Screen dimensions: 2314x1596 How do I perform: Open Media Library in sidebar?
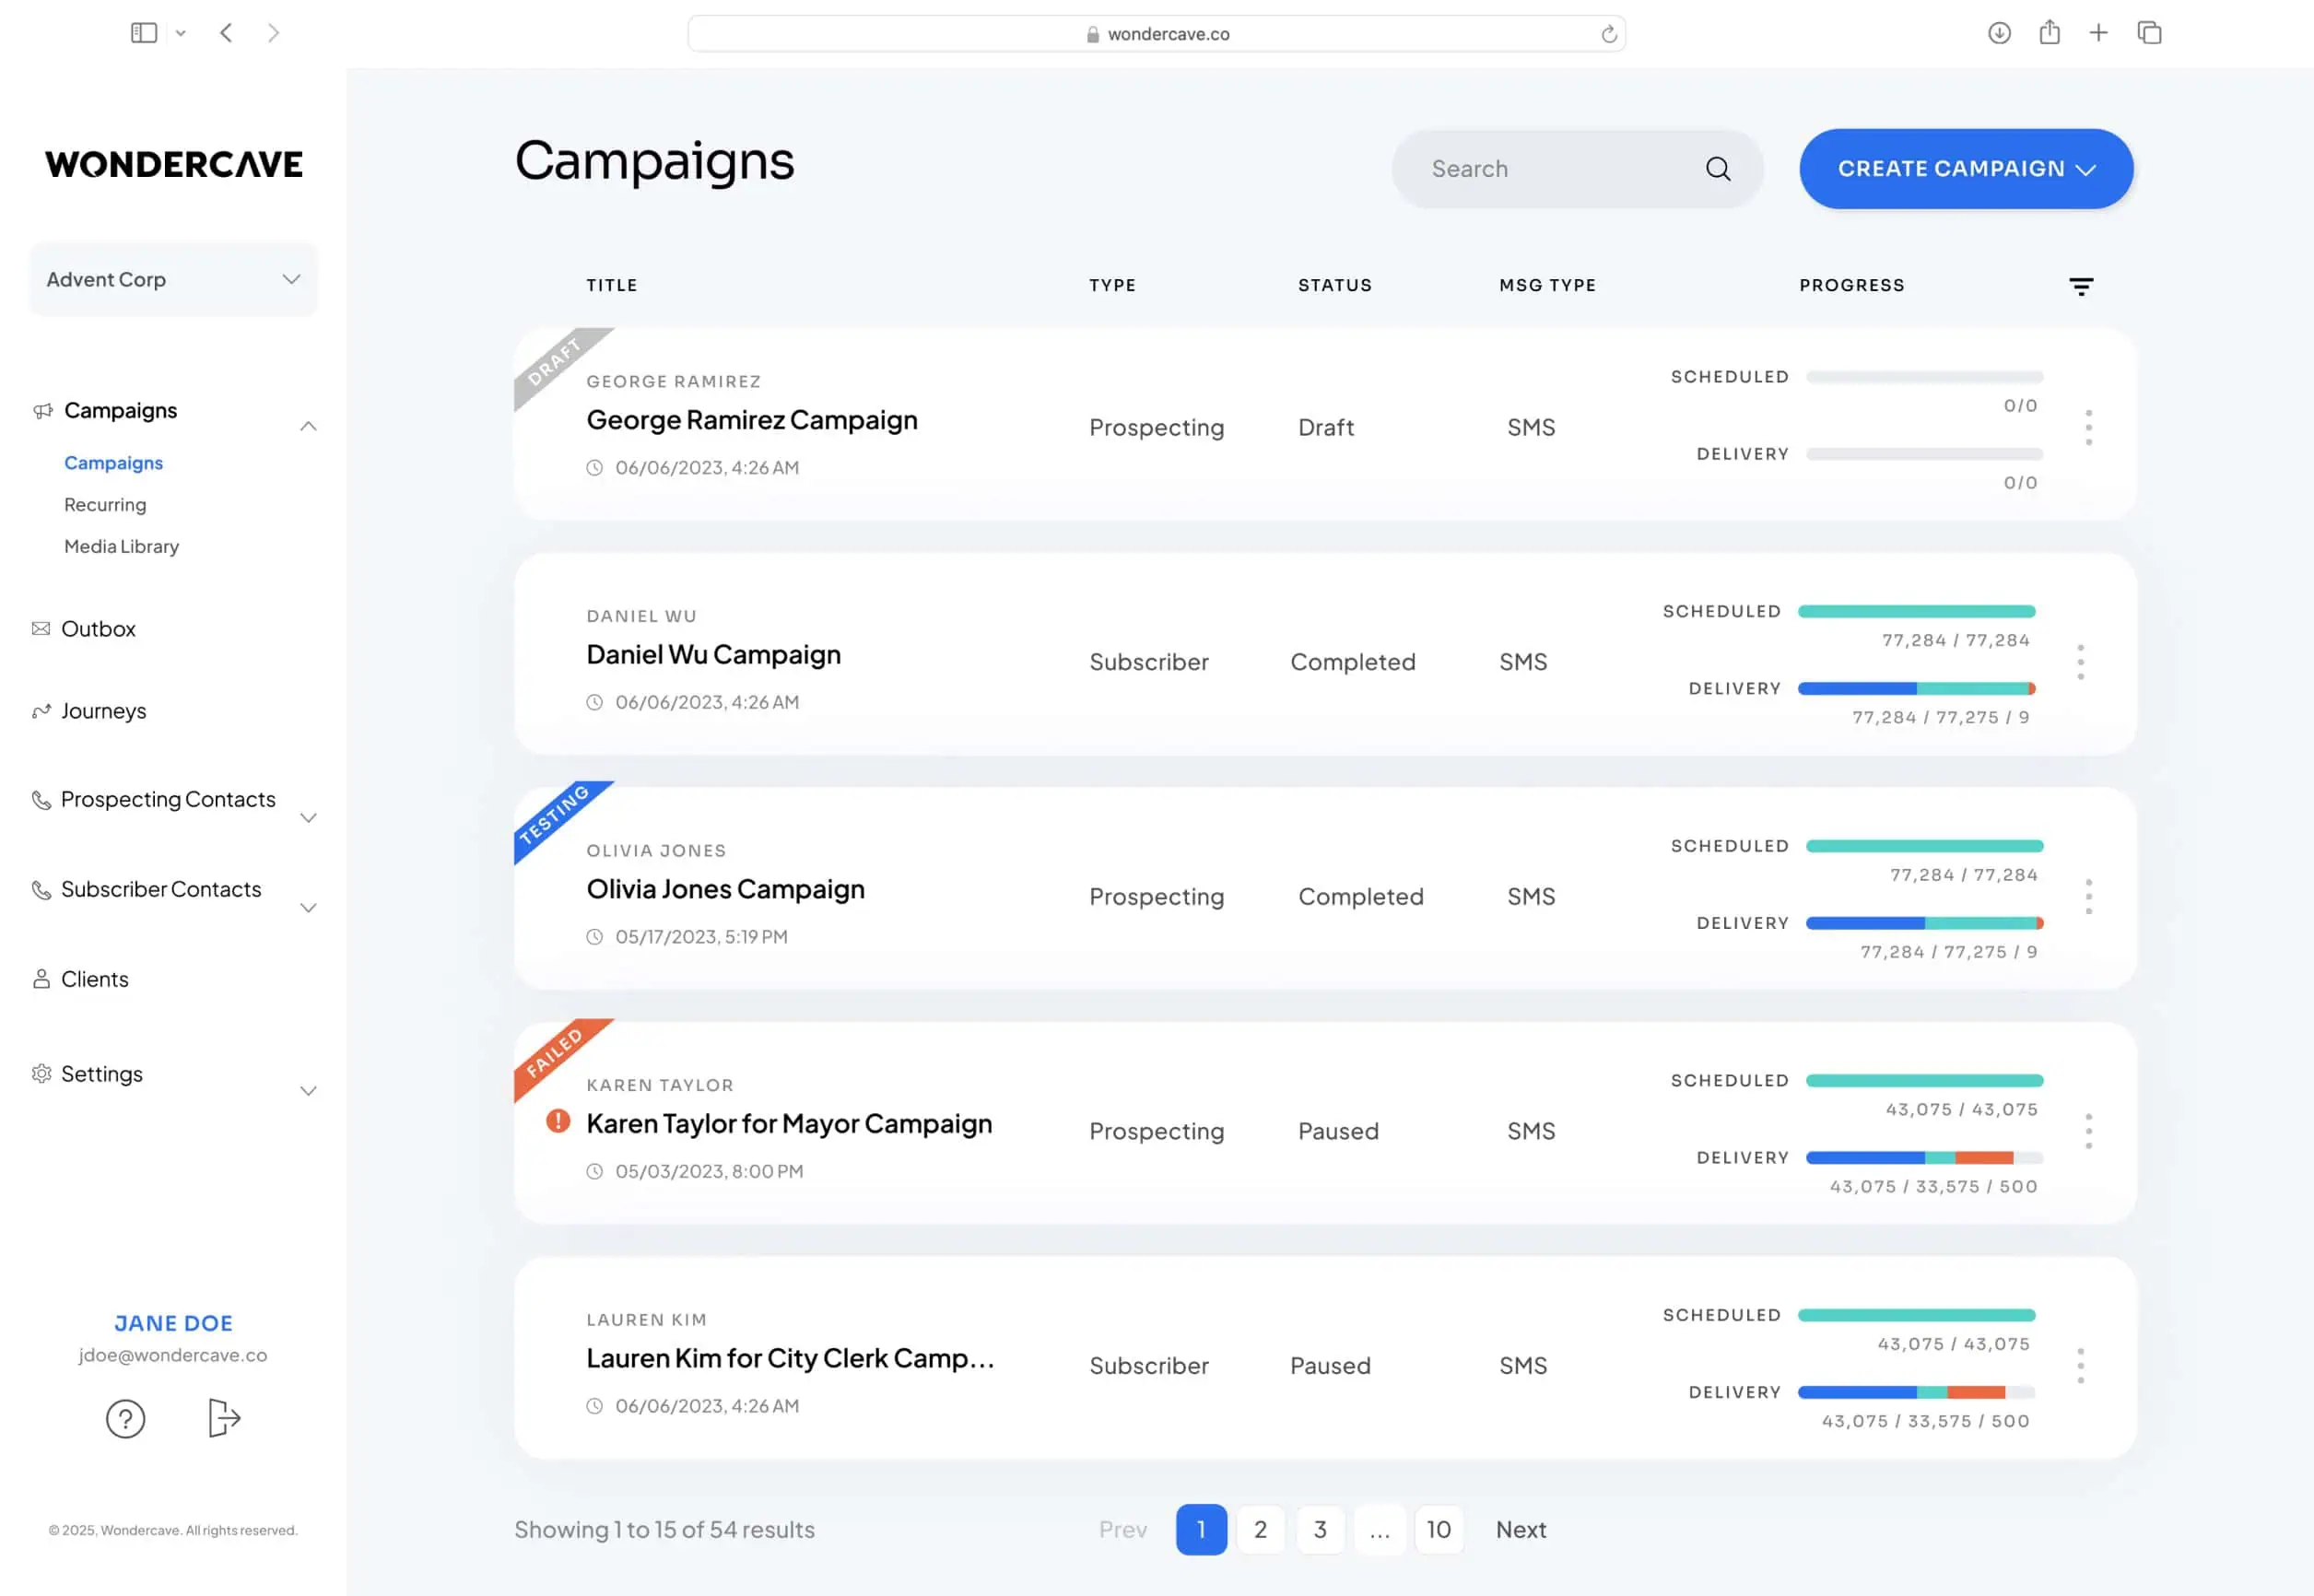[x=121, y=547]
